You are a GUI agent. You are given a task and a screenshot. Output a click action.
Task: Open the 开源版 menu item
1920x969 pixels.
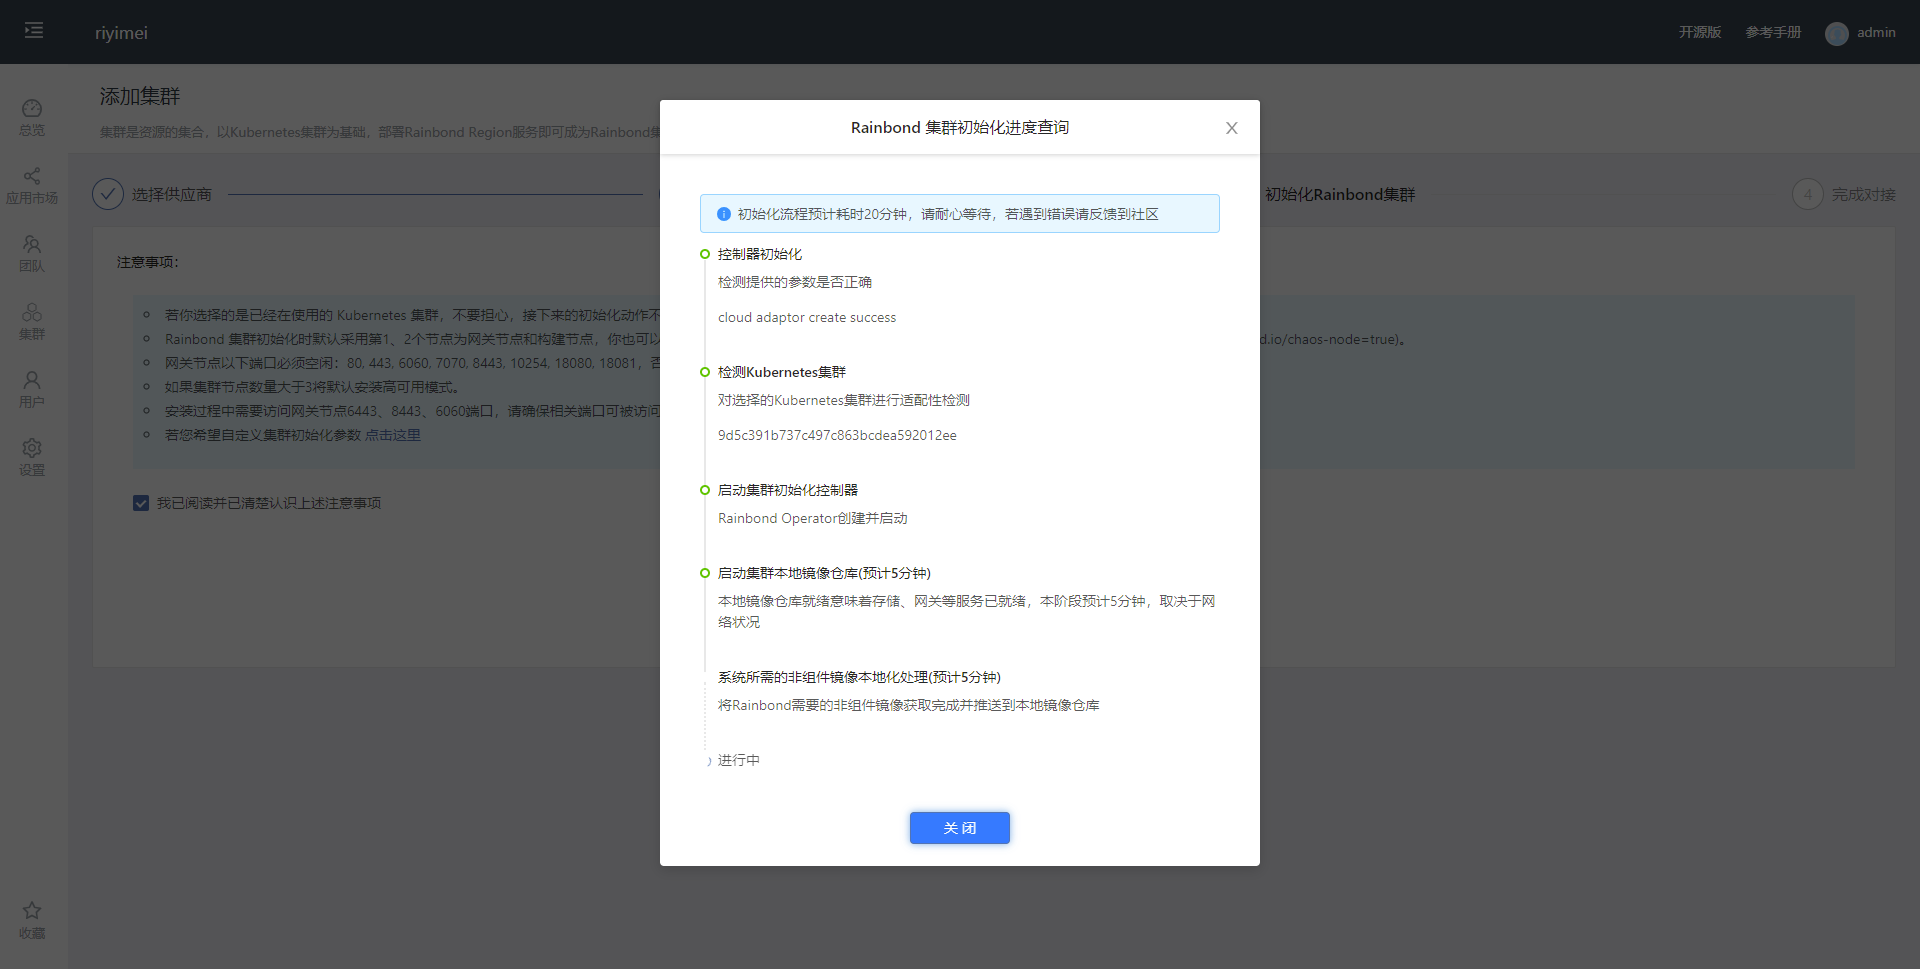coord(1700,32)
